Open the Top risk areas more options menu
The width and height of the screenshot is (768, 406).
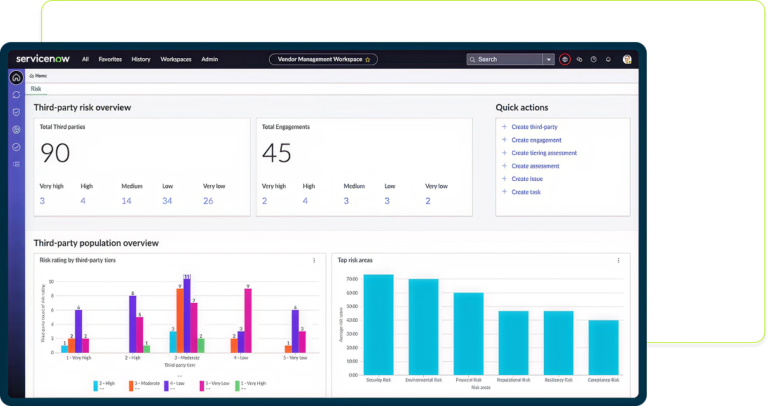[618, 261]
